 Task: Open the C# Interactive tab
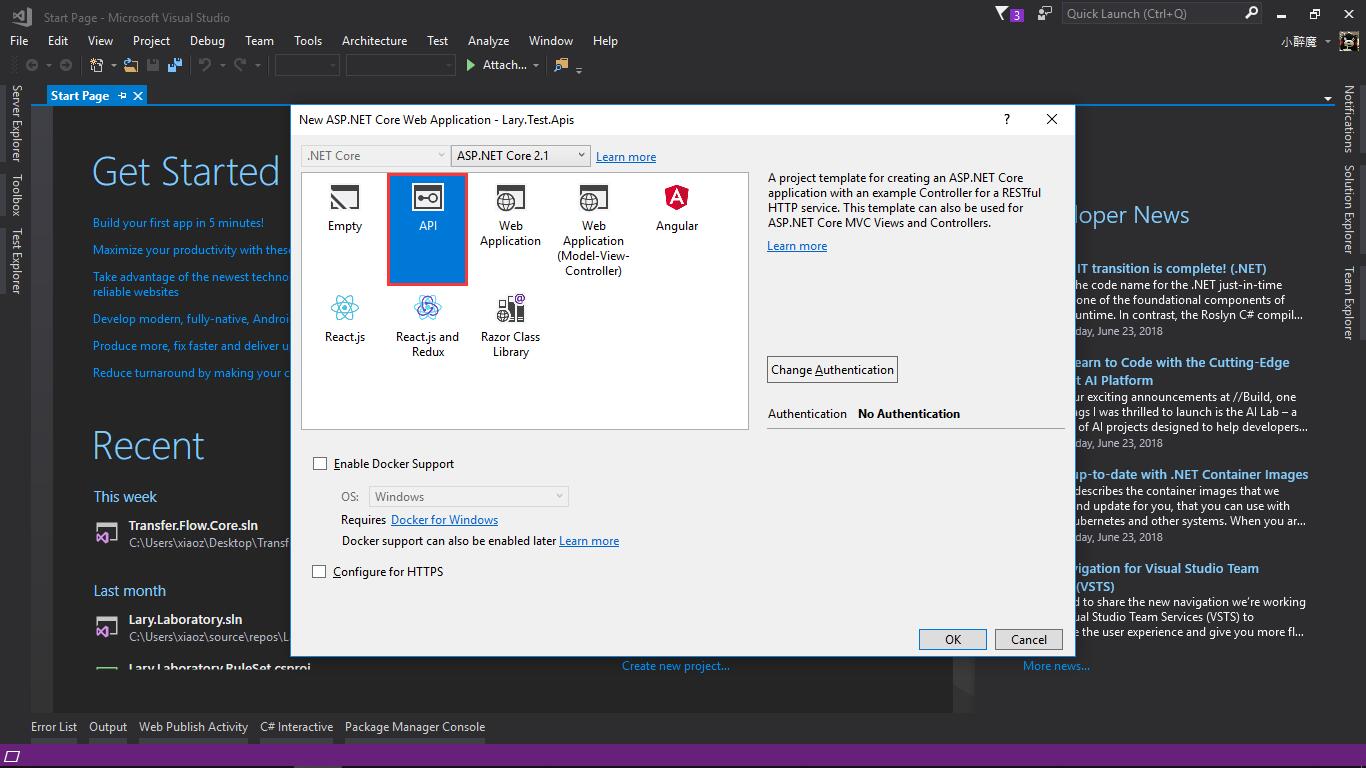296,727
